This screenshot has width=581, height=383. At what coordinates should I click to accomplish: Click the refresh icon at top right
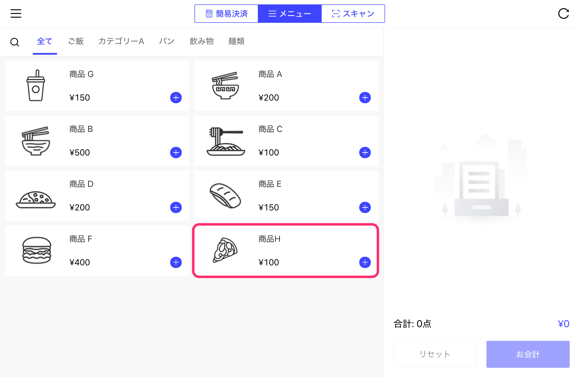(x=563, y=14)
